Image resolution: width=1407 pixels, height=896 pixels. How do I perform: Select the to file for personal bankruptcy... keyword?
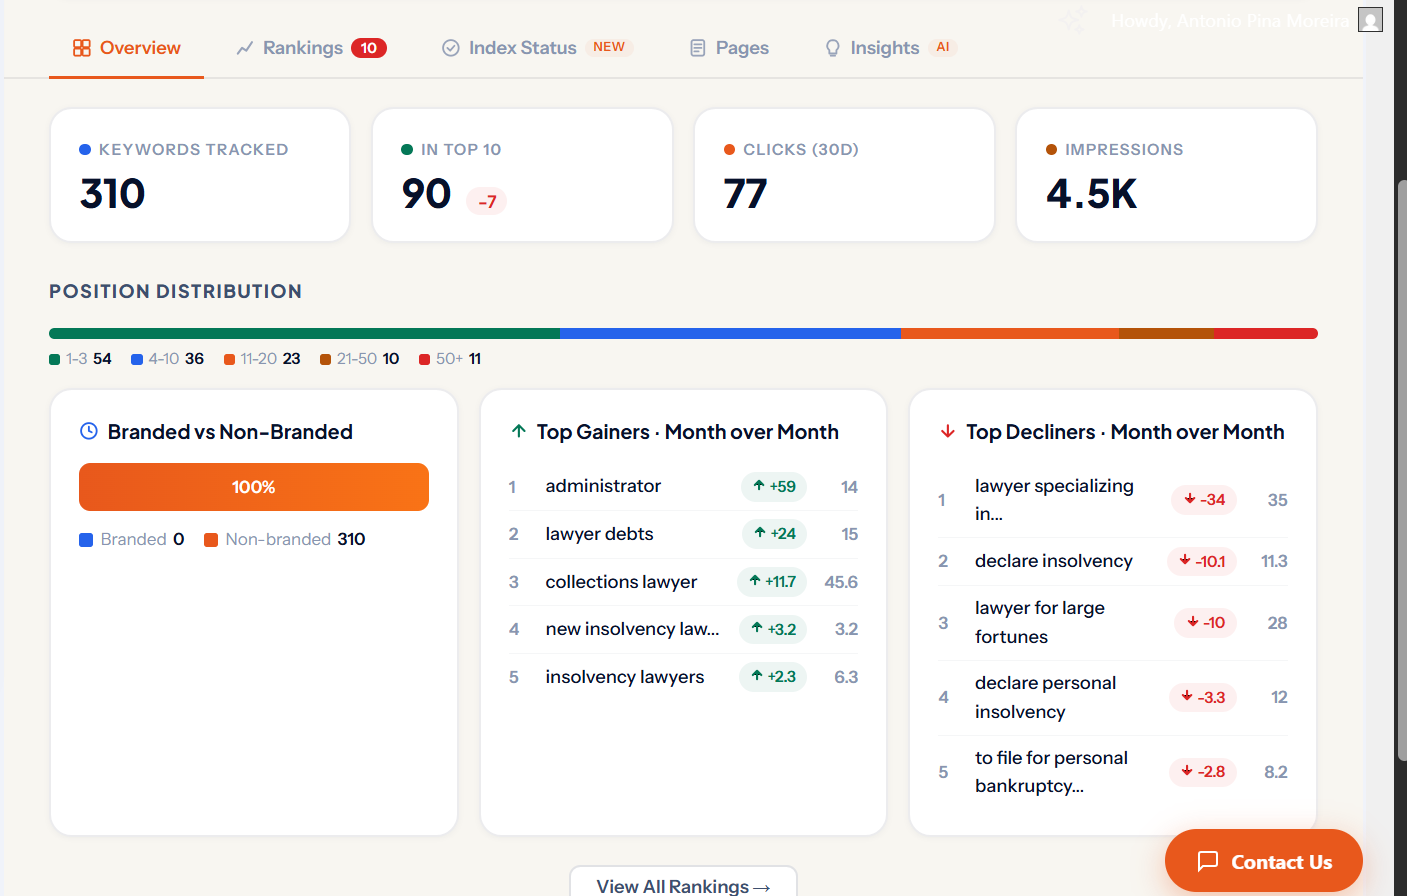pyautogui.click(x=1052, y=772)
